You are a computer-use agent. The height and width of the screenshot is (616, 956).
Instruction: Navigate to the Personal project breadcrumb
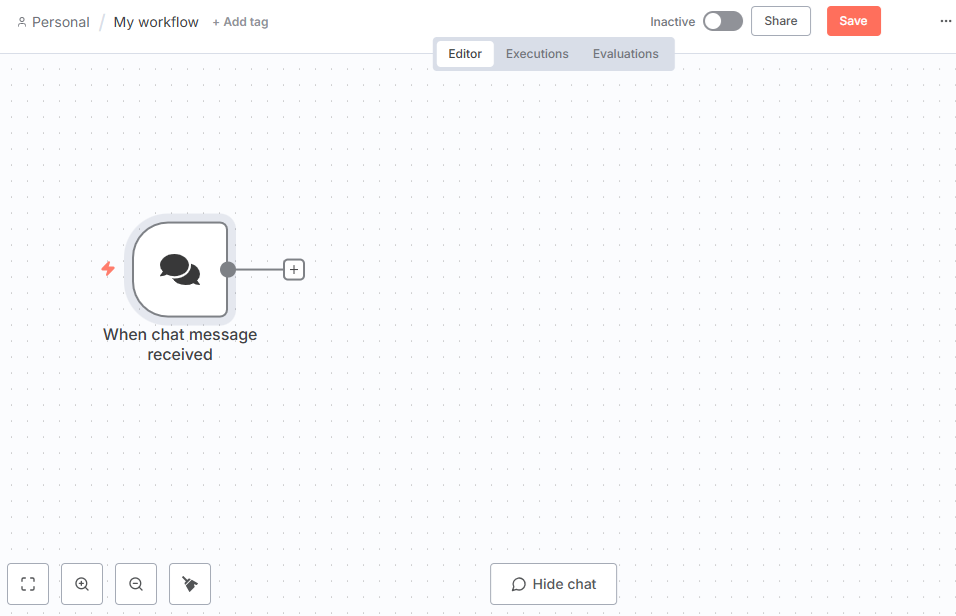(60, 22)
